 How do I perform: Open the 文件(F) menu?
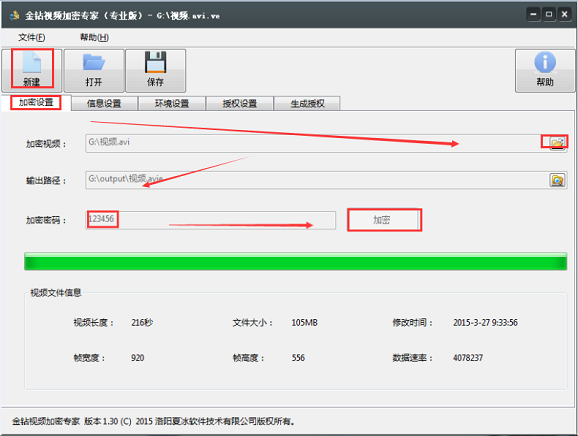(32, 37)
